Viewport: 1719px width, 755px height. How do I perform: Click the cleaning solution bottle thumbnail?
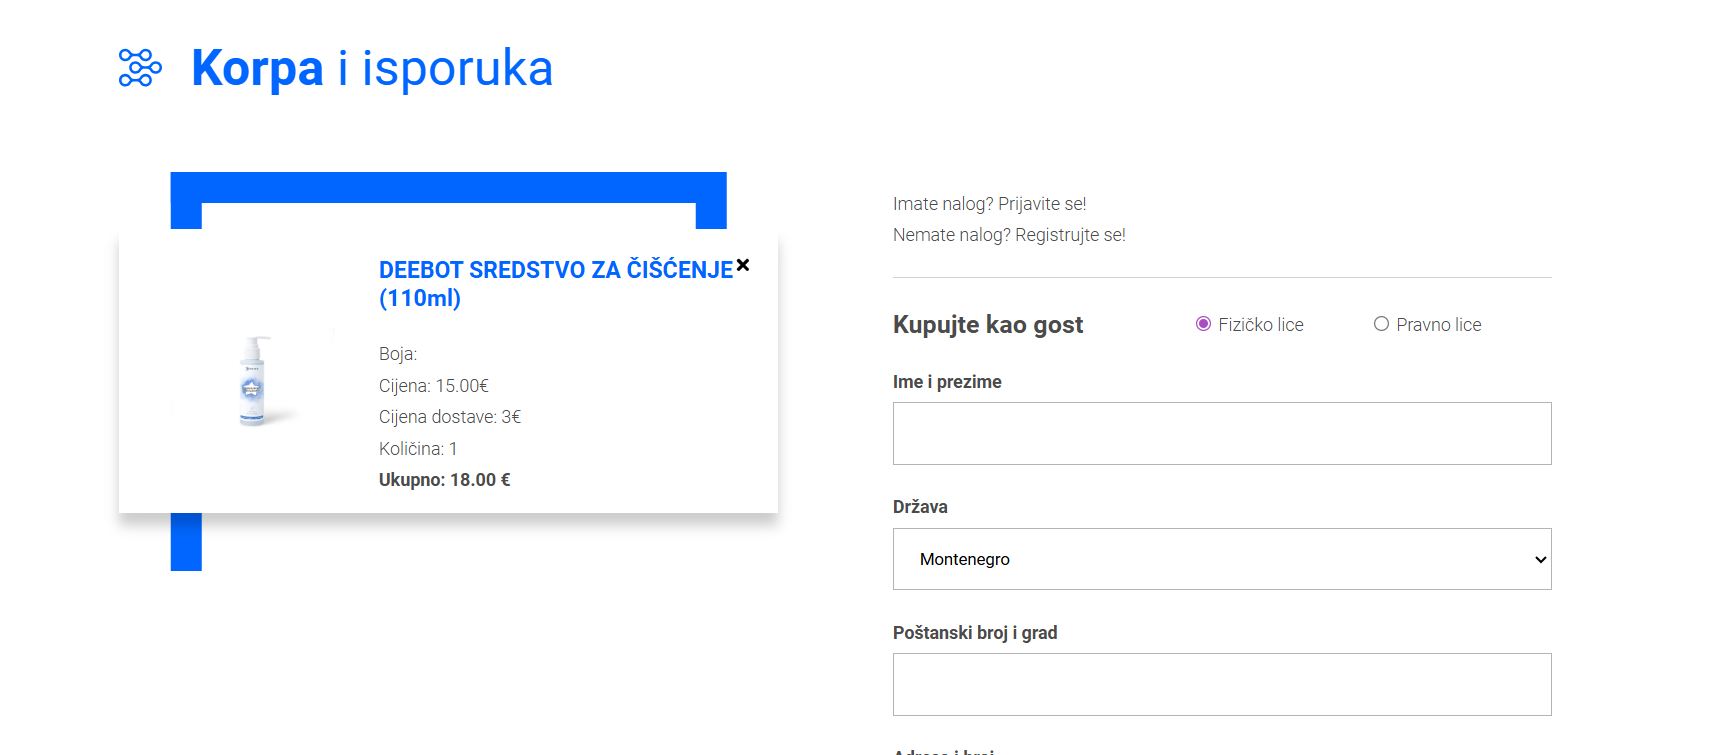point(254,381)
